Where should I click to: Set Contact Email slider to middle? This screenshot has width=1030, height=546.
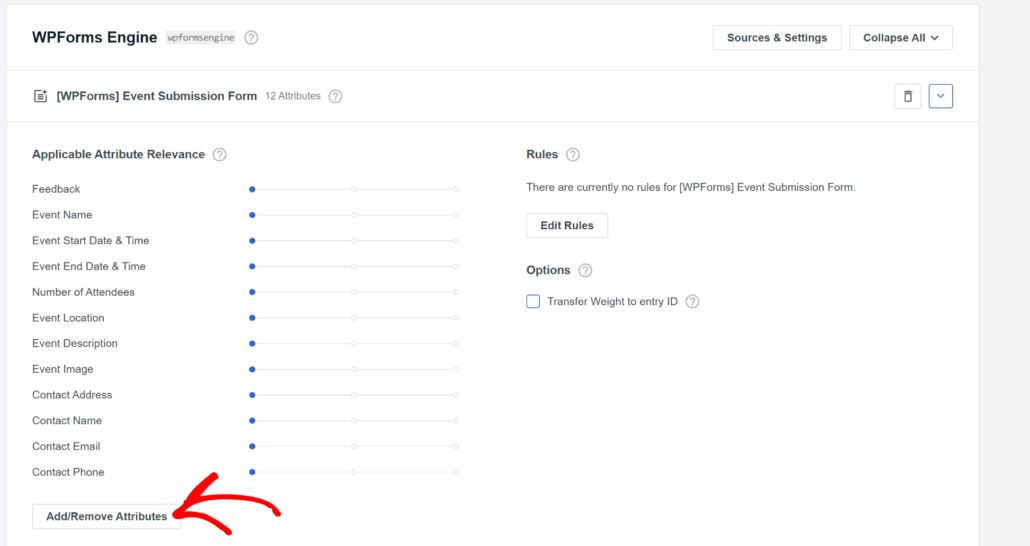[354, 446]
